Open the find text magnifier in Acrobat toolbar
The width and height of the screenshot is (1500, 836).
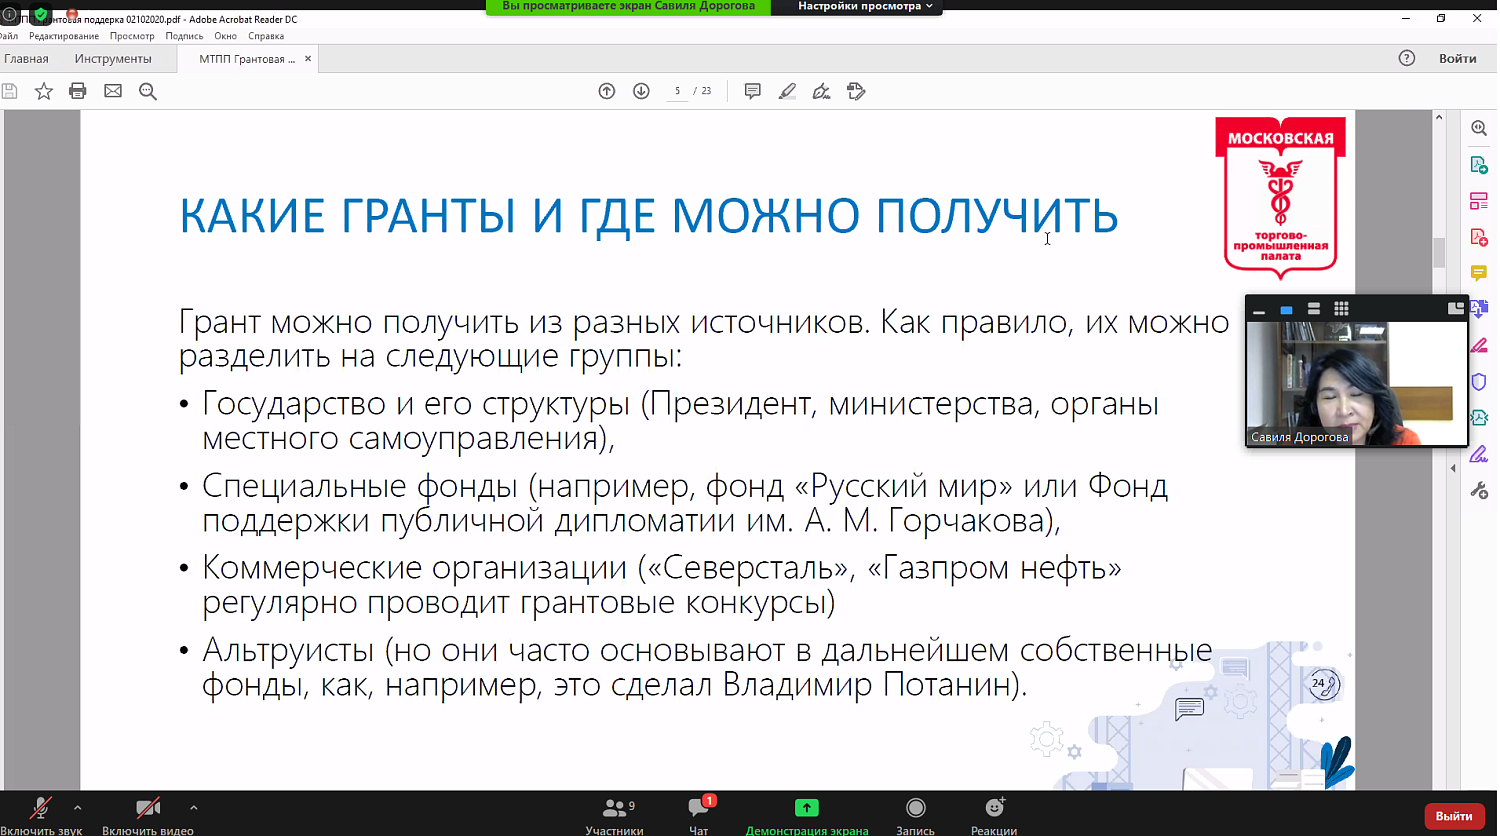click(148, 91)
